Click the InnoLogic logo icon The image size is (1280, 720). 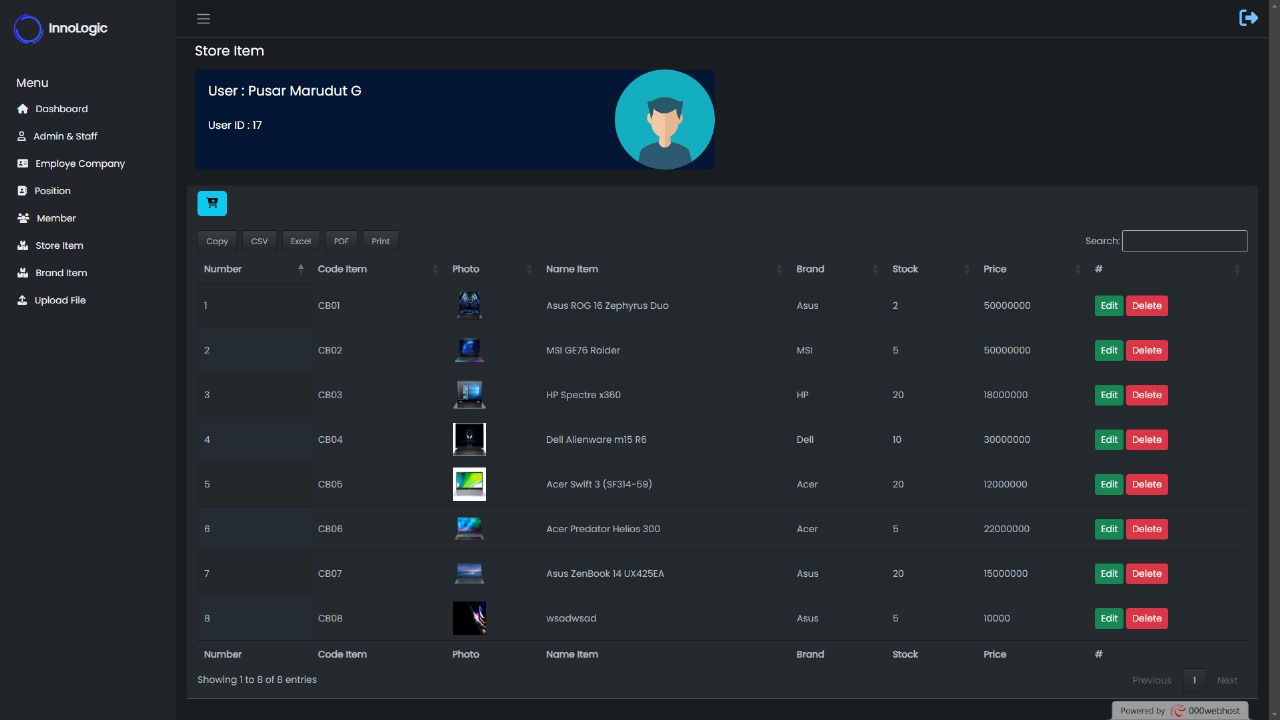(28, 29)
